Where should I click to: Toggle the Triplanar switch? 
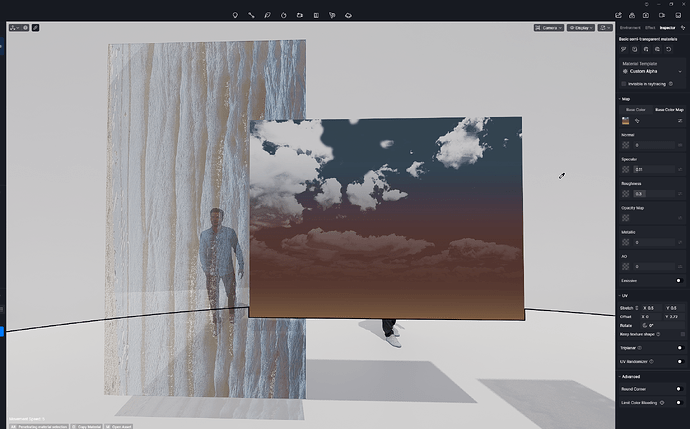pyautogui.click(x=678, y=347)
